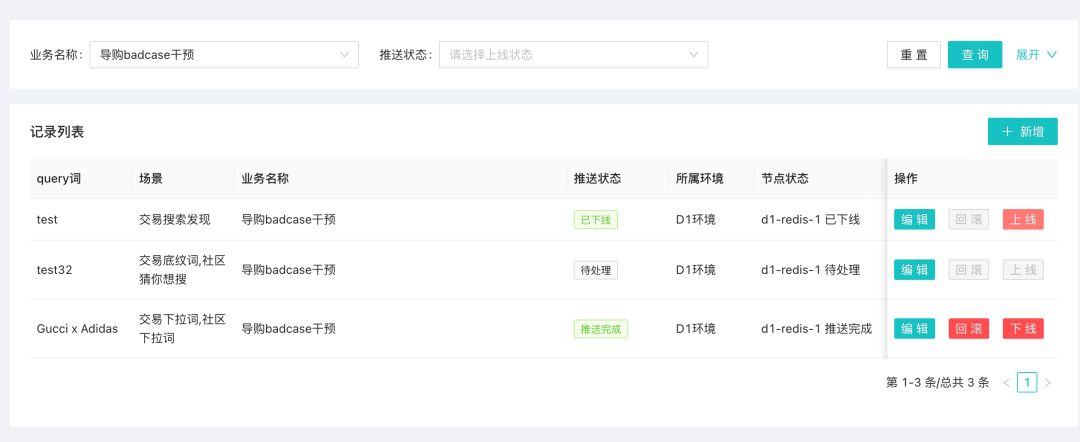This screenshot has width=1080, height=442.
Task: Click 回滚 in the test row
Action: coord(969,219)
